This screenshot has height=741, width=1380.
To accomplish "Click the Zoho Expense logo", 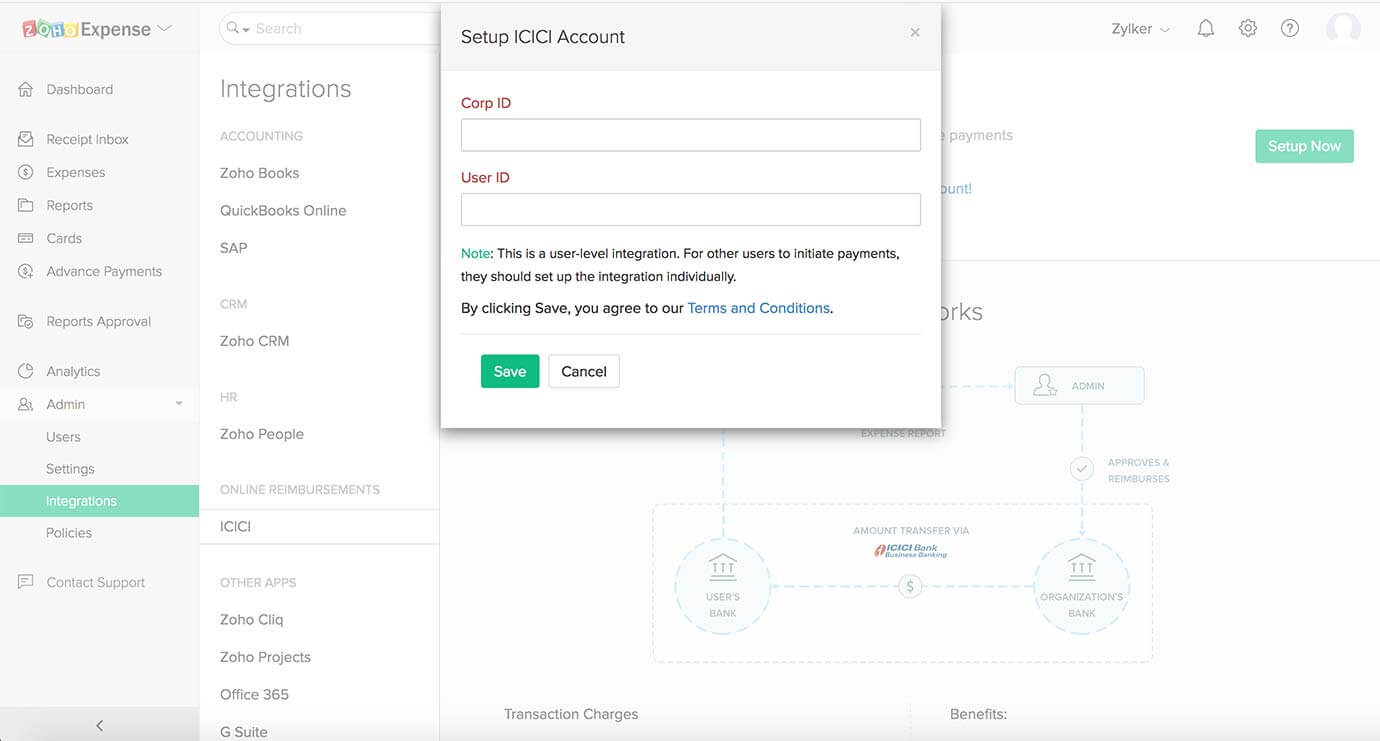I will tap(86, 29).
